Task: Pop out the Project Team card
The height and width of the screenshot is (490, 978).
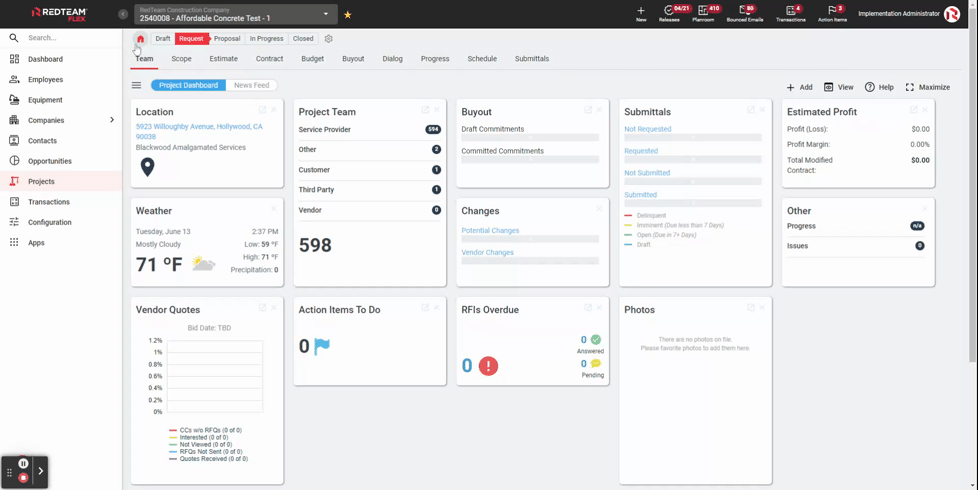Action: click(x=425, y=110)
